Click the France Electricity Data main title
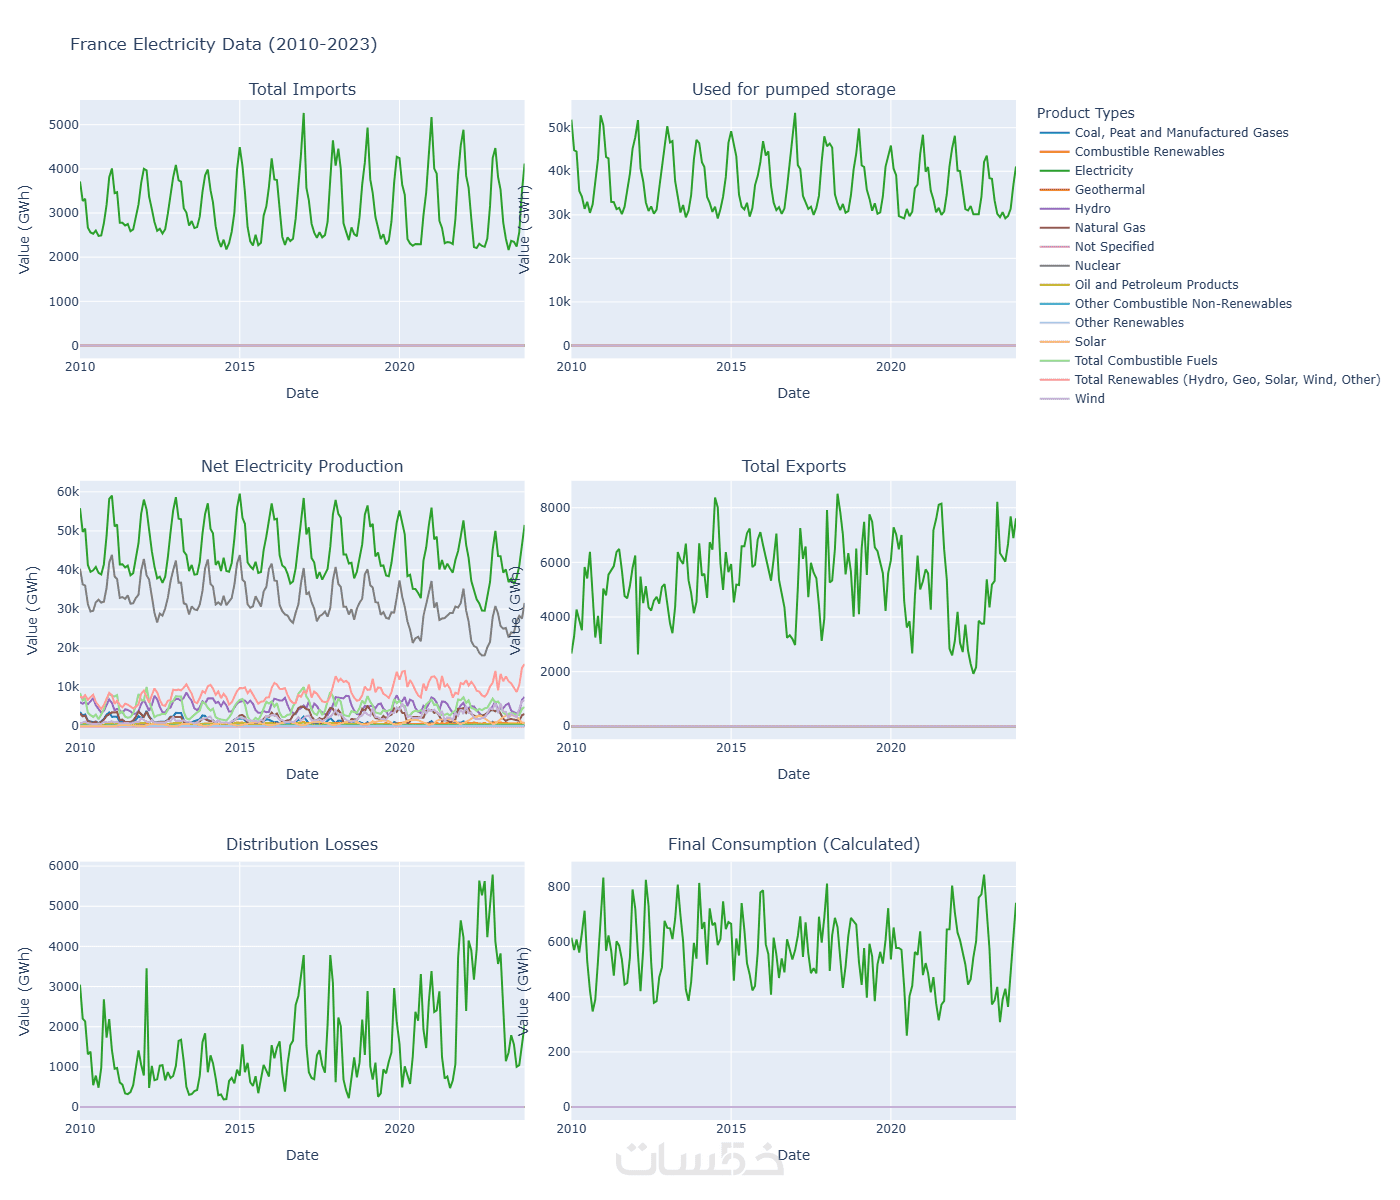1400x1200 pixels. coord(224,44)
